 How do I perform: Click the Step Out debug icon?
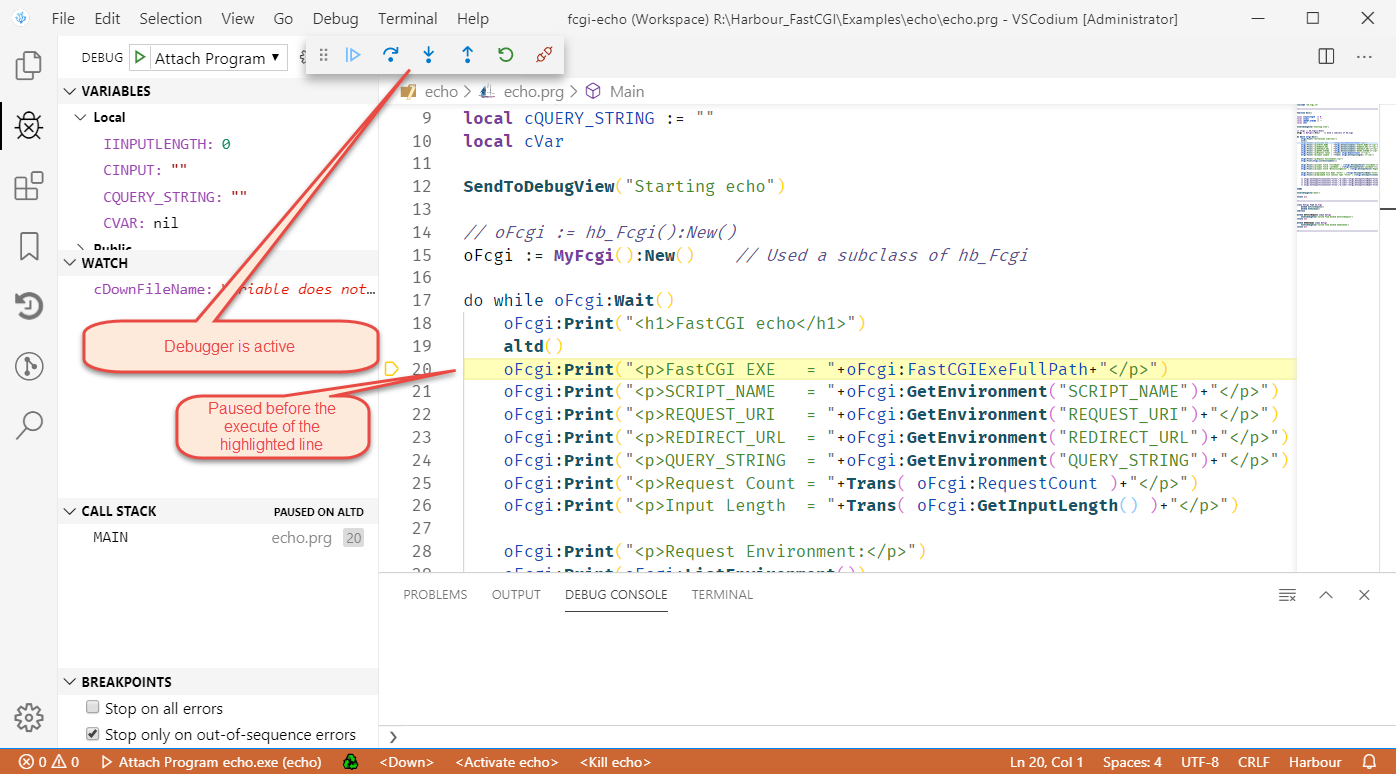(x=467, y=55)
